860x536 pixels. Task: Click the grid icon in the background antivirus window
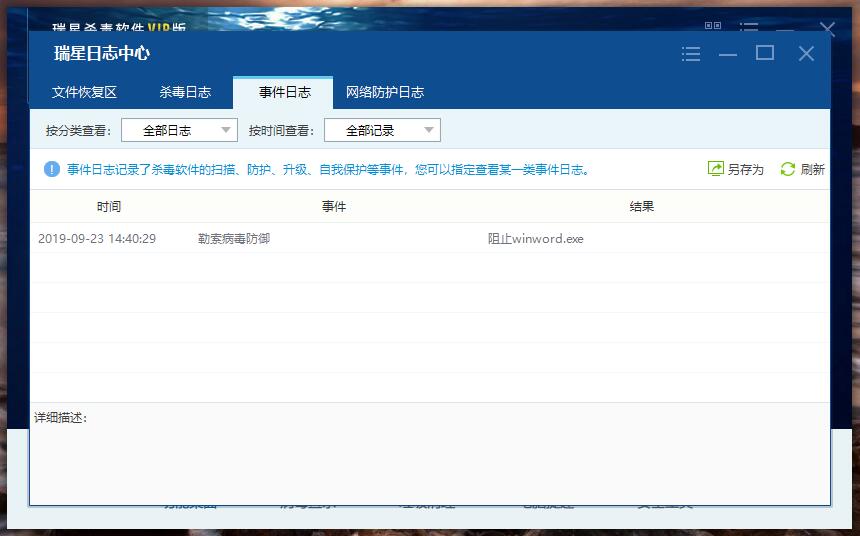[712, 25]
